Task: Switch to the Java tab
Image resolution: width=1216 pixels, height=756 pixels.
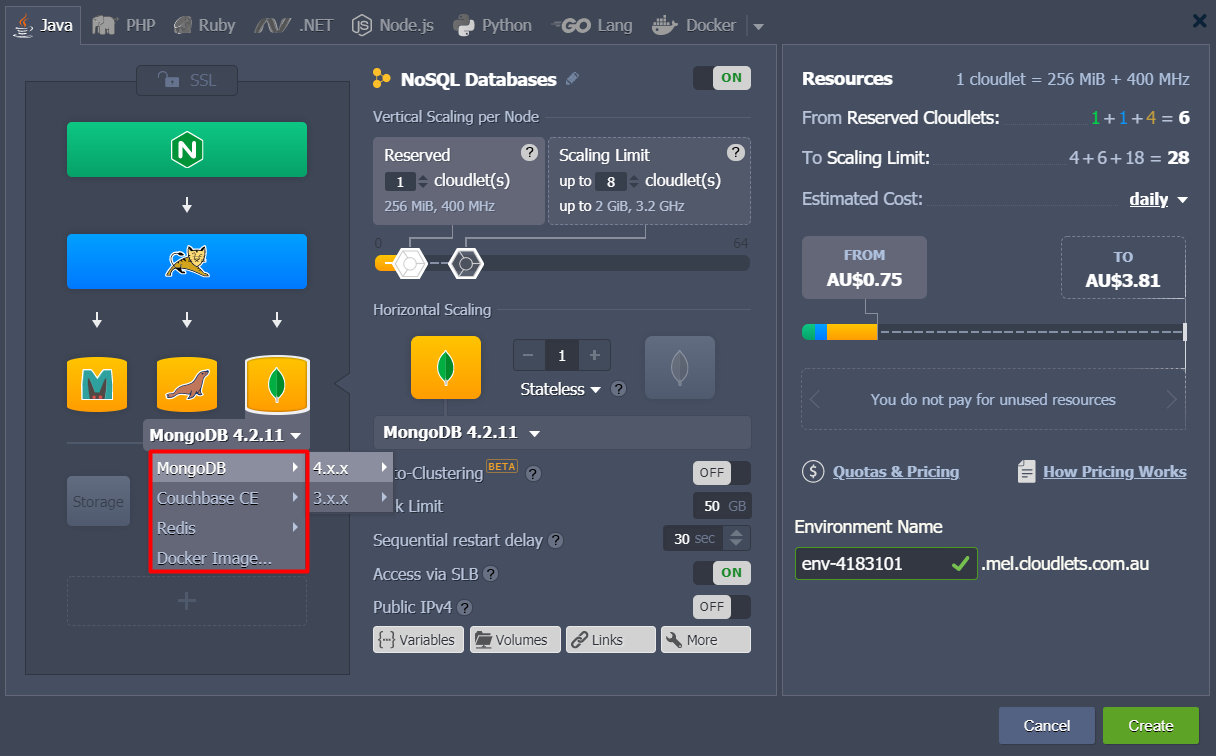Action: pos(43,25)
